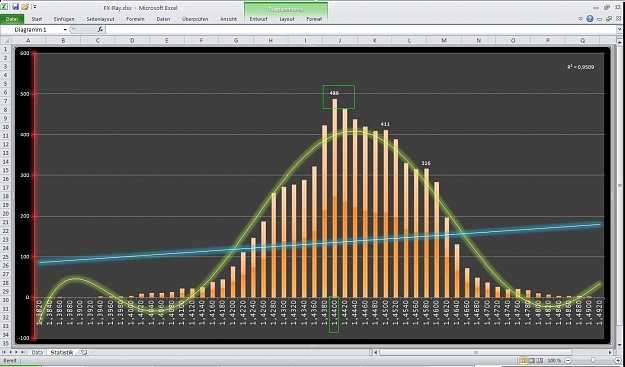Expand the formula bar with the chevron
The width and height of the screenshot is (625, 367).
pyautogui.click(x=619, y=29)
